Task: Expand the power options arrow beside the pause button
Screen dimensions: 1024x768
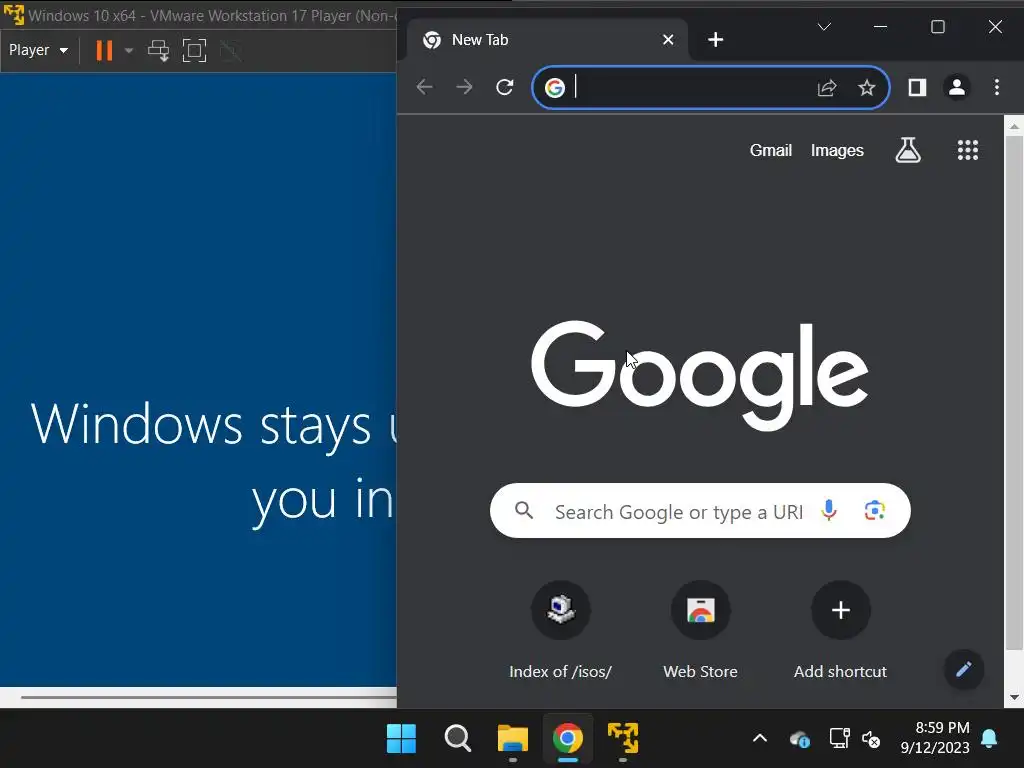Action: coord(129,50)
